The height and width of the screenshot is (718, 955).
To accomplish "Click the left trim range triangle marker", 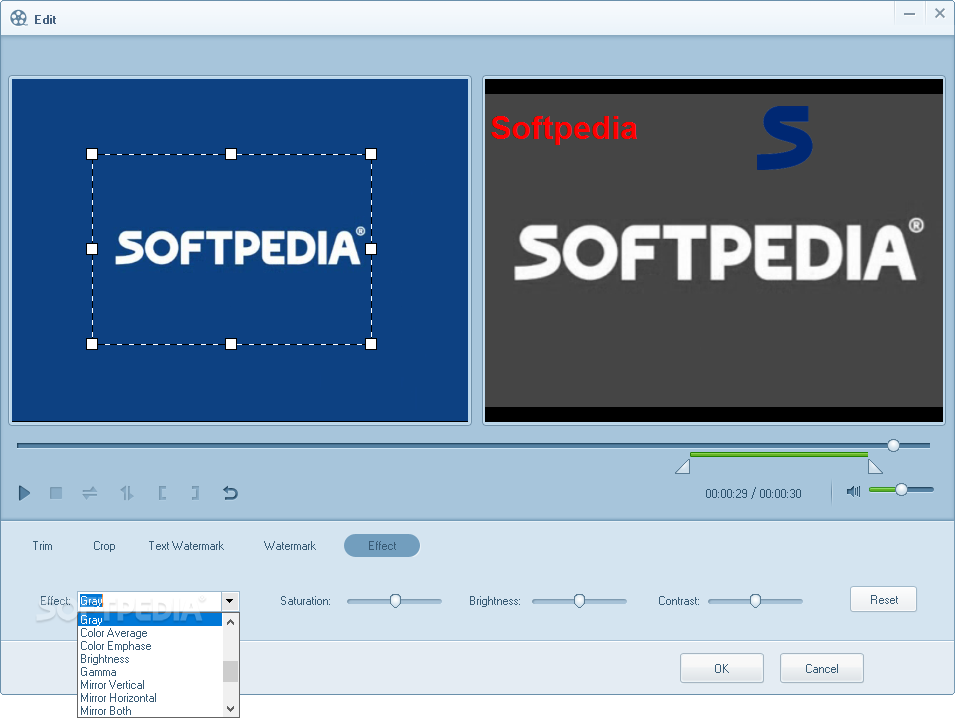I will [683, 467].
